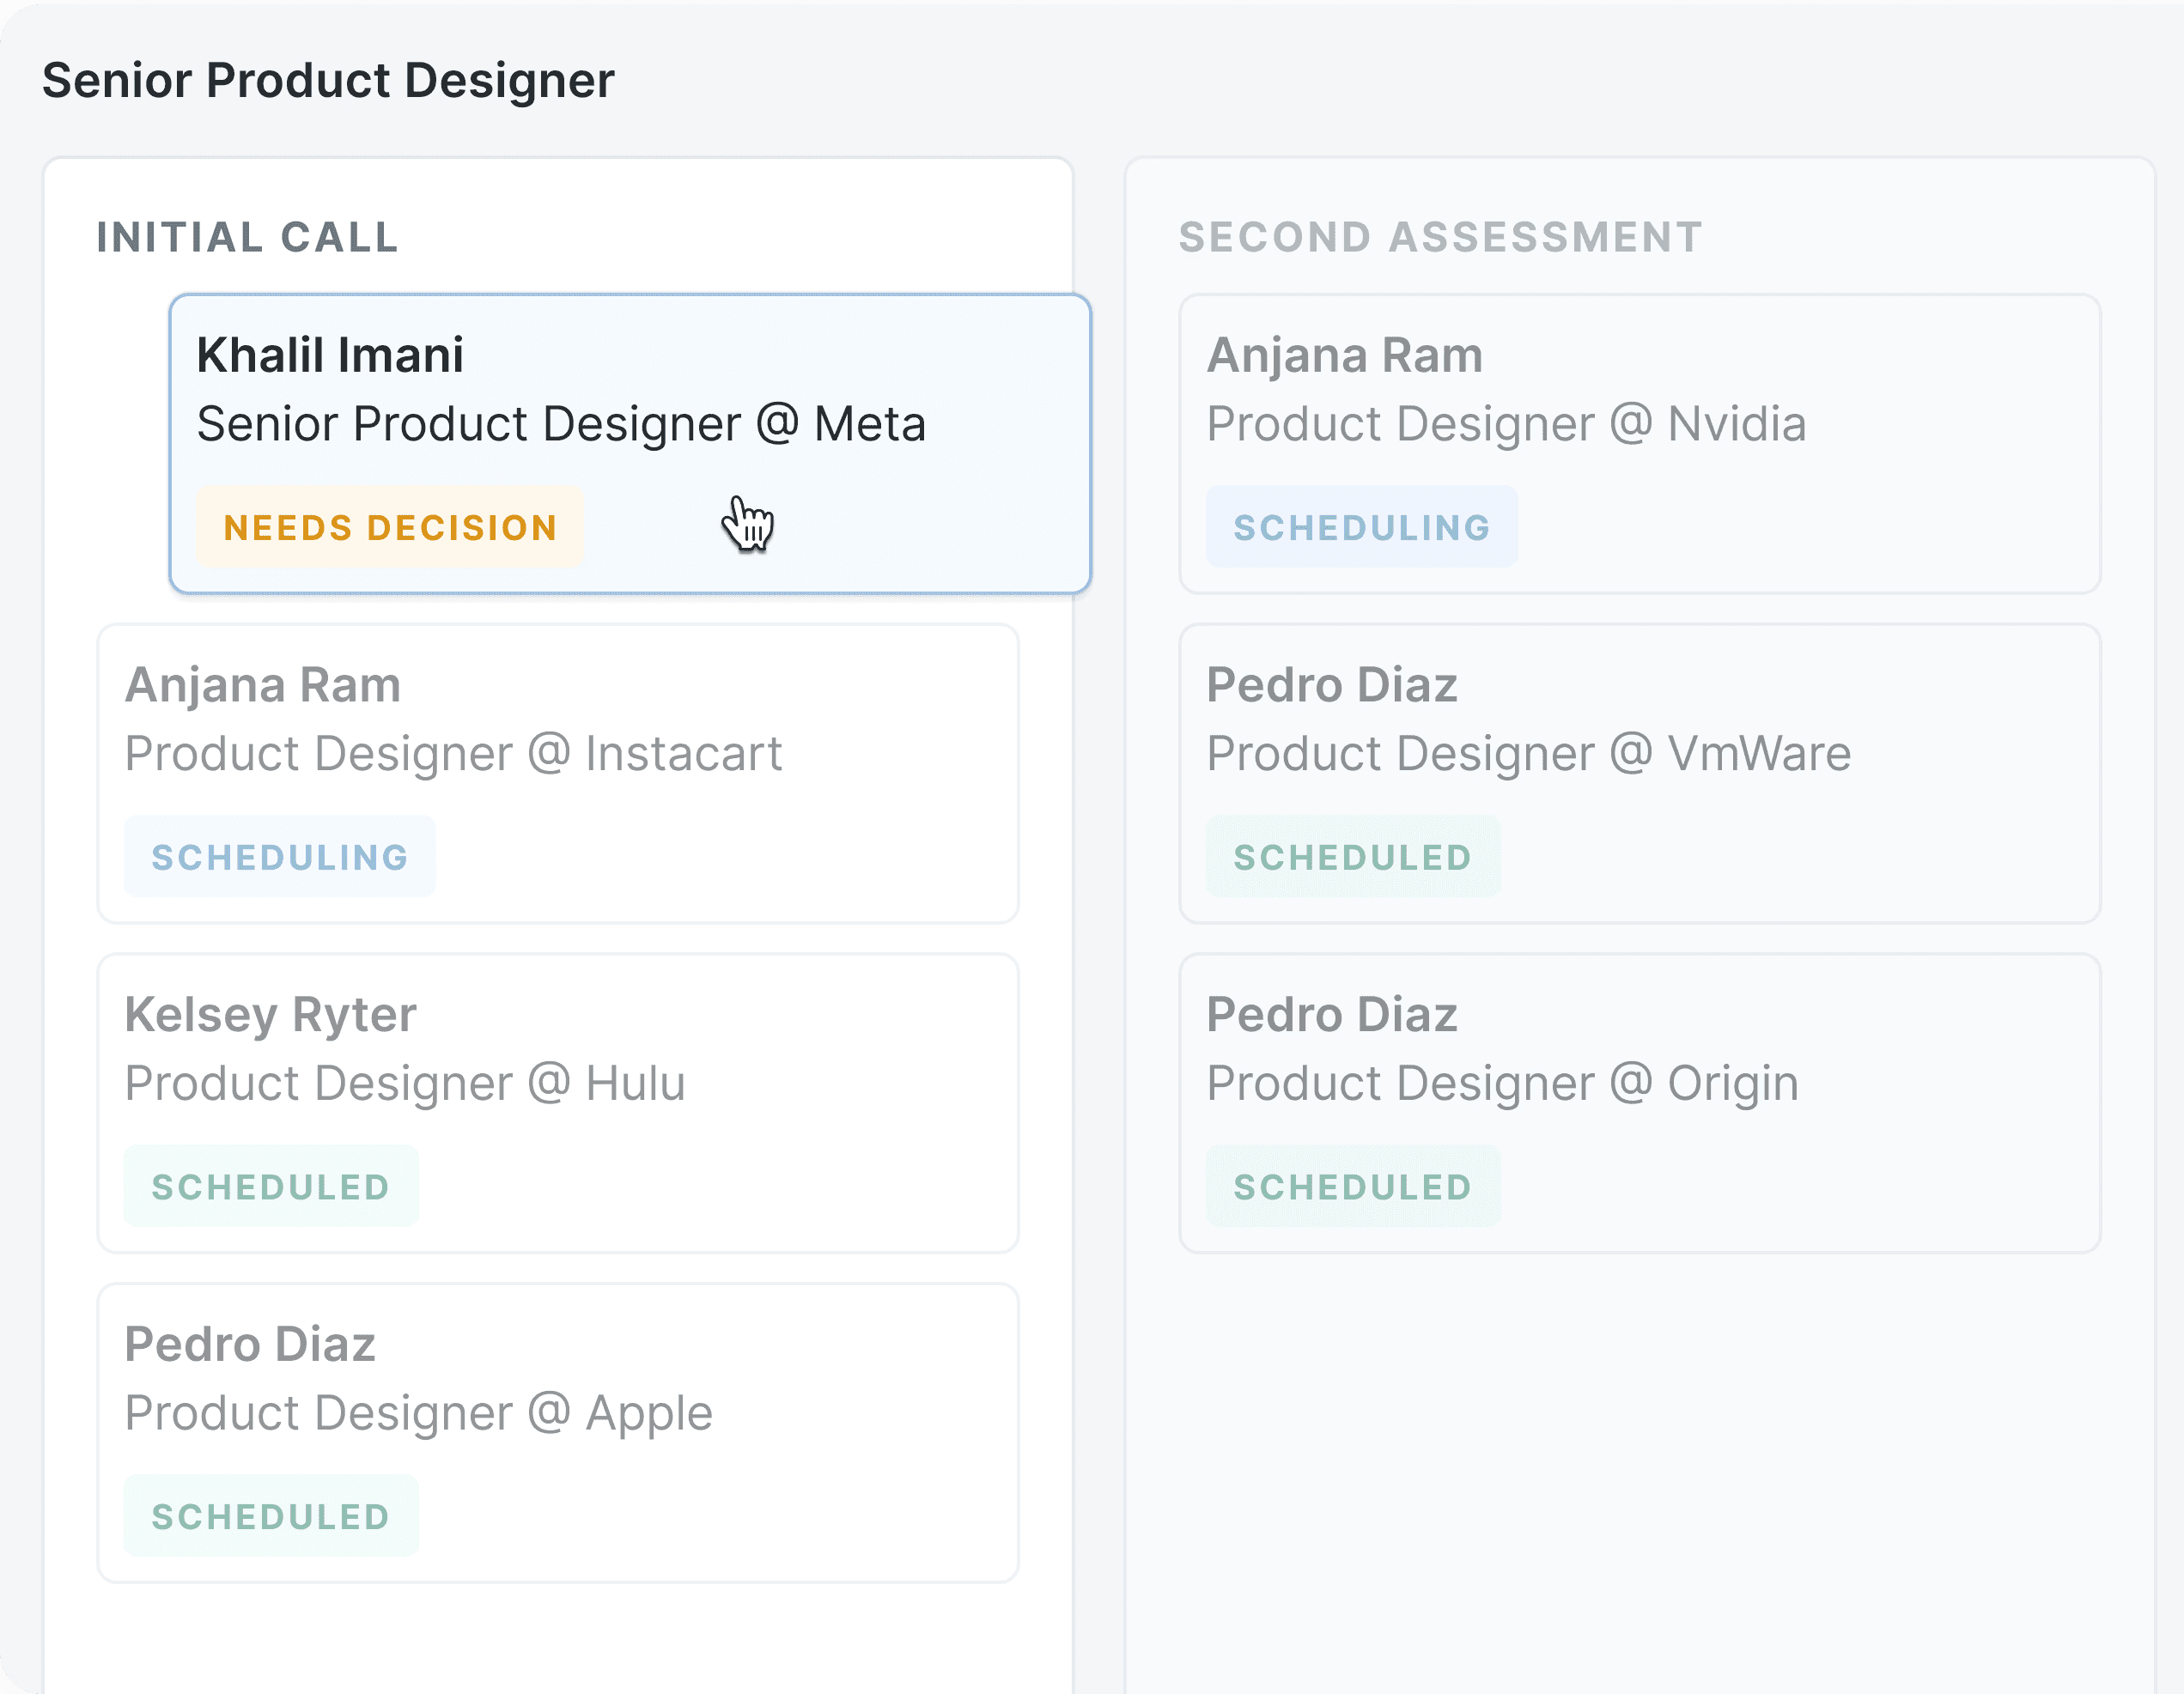2184x1694 pixels.
Task: Click the Senior Product Designer page title
Action: (x=328, y=80)
